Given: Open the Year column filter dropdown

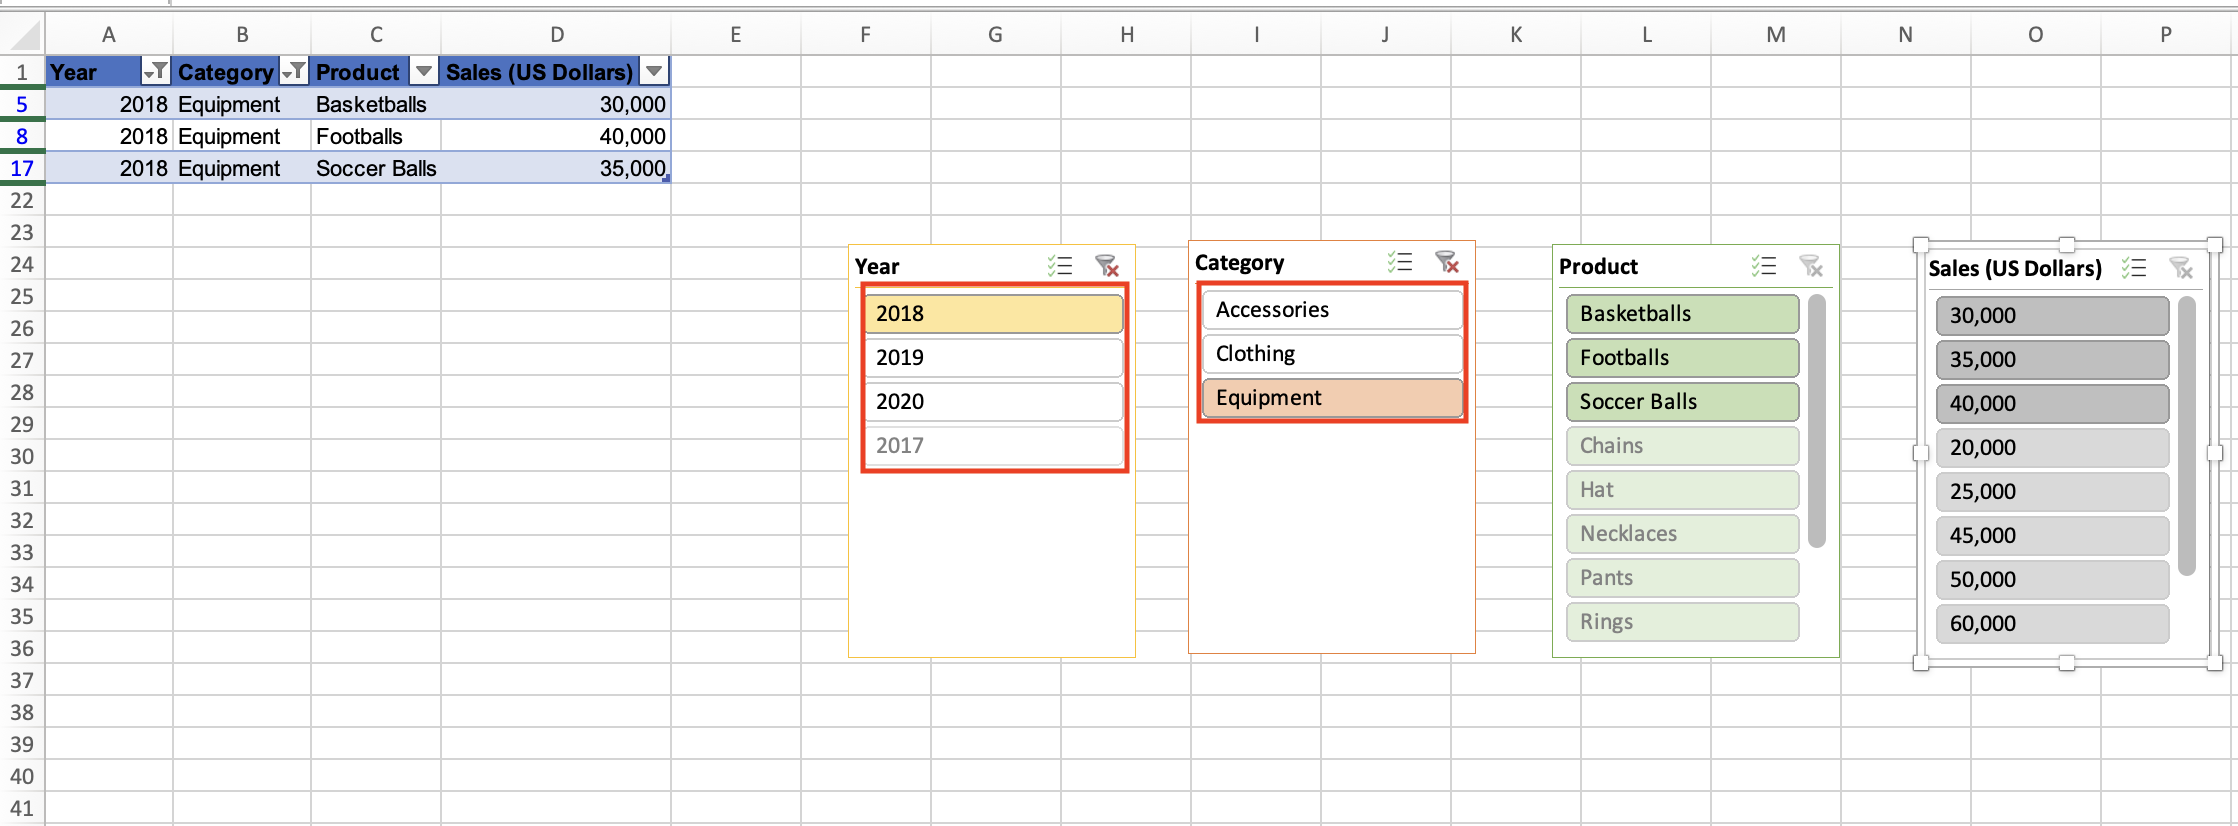Looking at the screenshot, I should pyautogui.click(x=157, y=71).
